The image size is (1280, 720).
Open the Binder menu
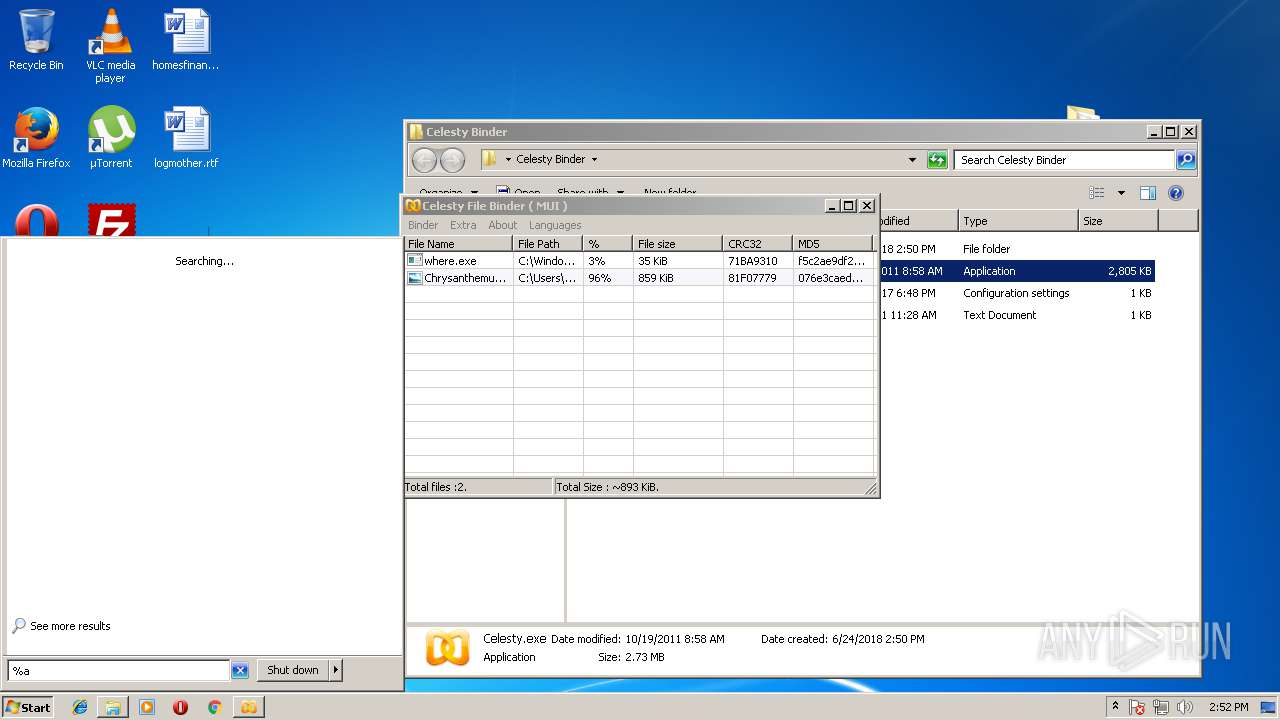pos(423,225)
